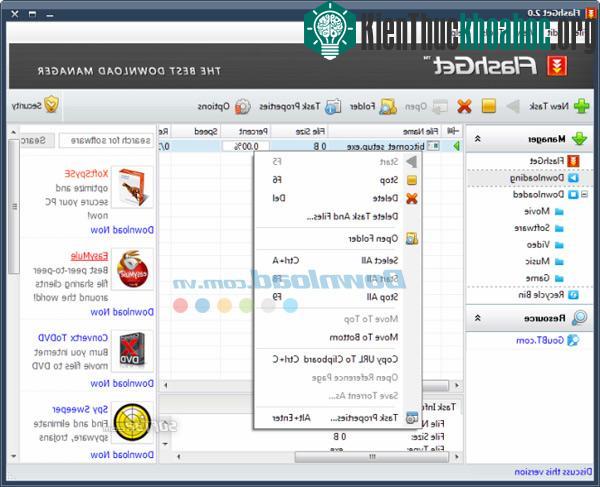The width and height of the screenshot is (600, 487).
Task: Sort by the Speed column header
Action: point(196,132)
